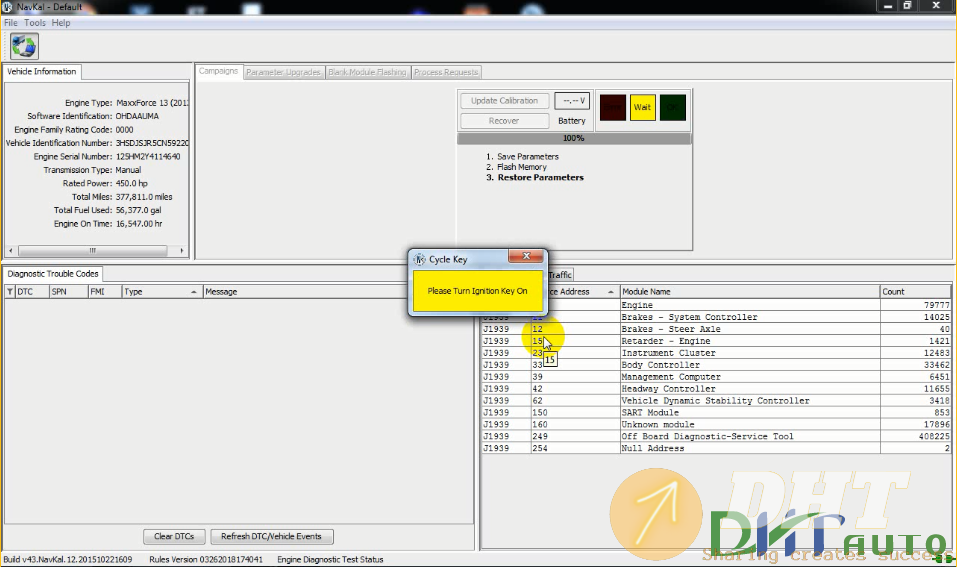Select the Management Computer row

(715, 377)
